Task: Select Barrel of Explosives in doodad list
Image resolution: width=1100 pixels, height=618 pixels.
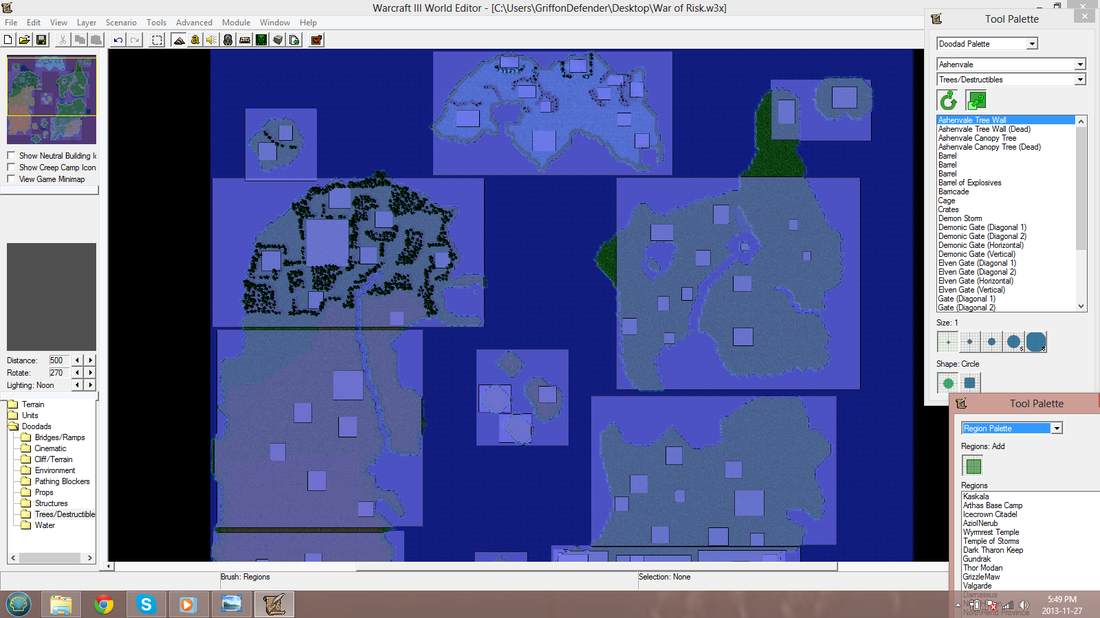Action: 970,183
